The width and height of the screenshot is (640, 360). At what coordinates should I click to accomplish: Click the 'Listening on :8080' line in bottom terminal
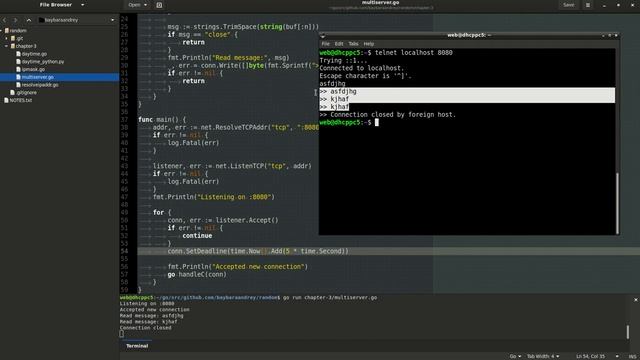tap(147, 304)
